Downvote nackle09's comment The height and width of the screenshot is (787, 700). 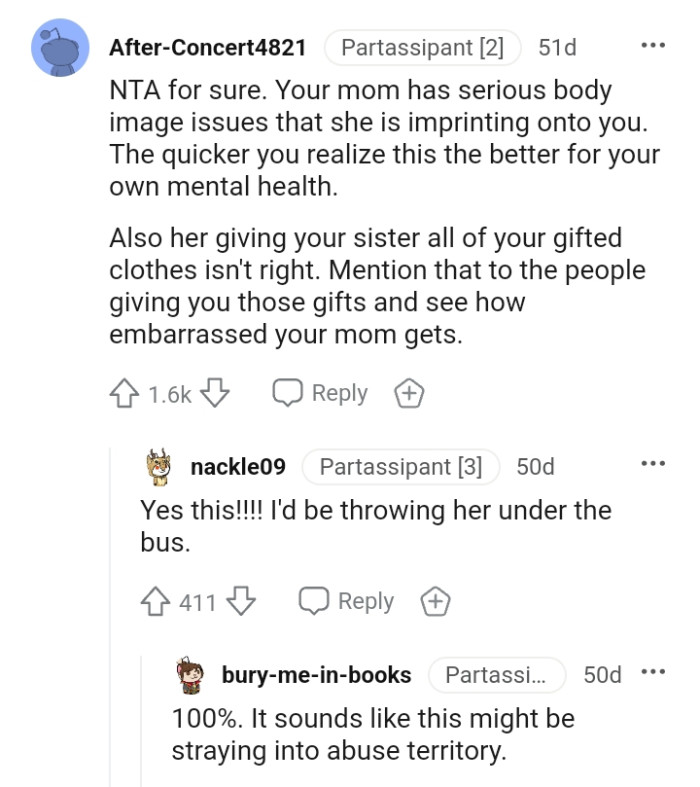pyautogui.click(x=241, y=602)
